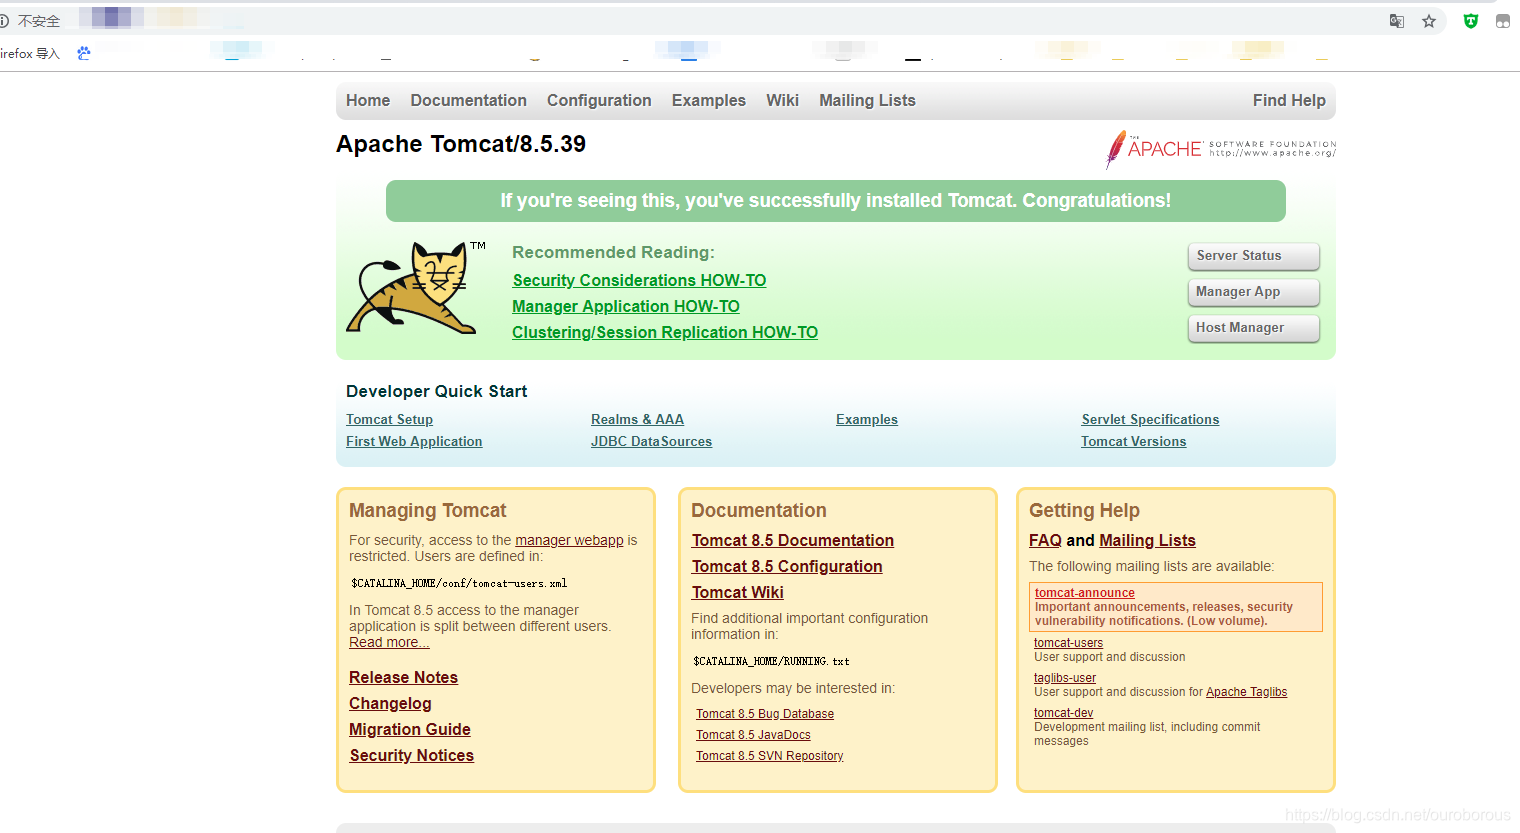Click the Tomcat cat mascot image
The width and height of the screenshot is (1520, 833).
click(x=416, y=286)
